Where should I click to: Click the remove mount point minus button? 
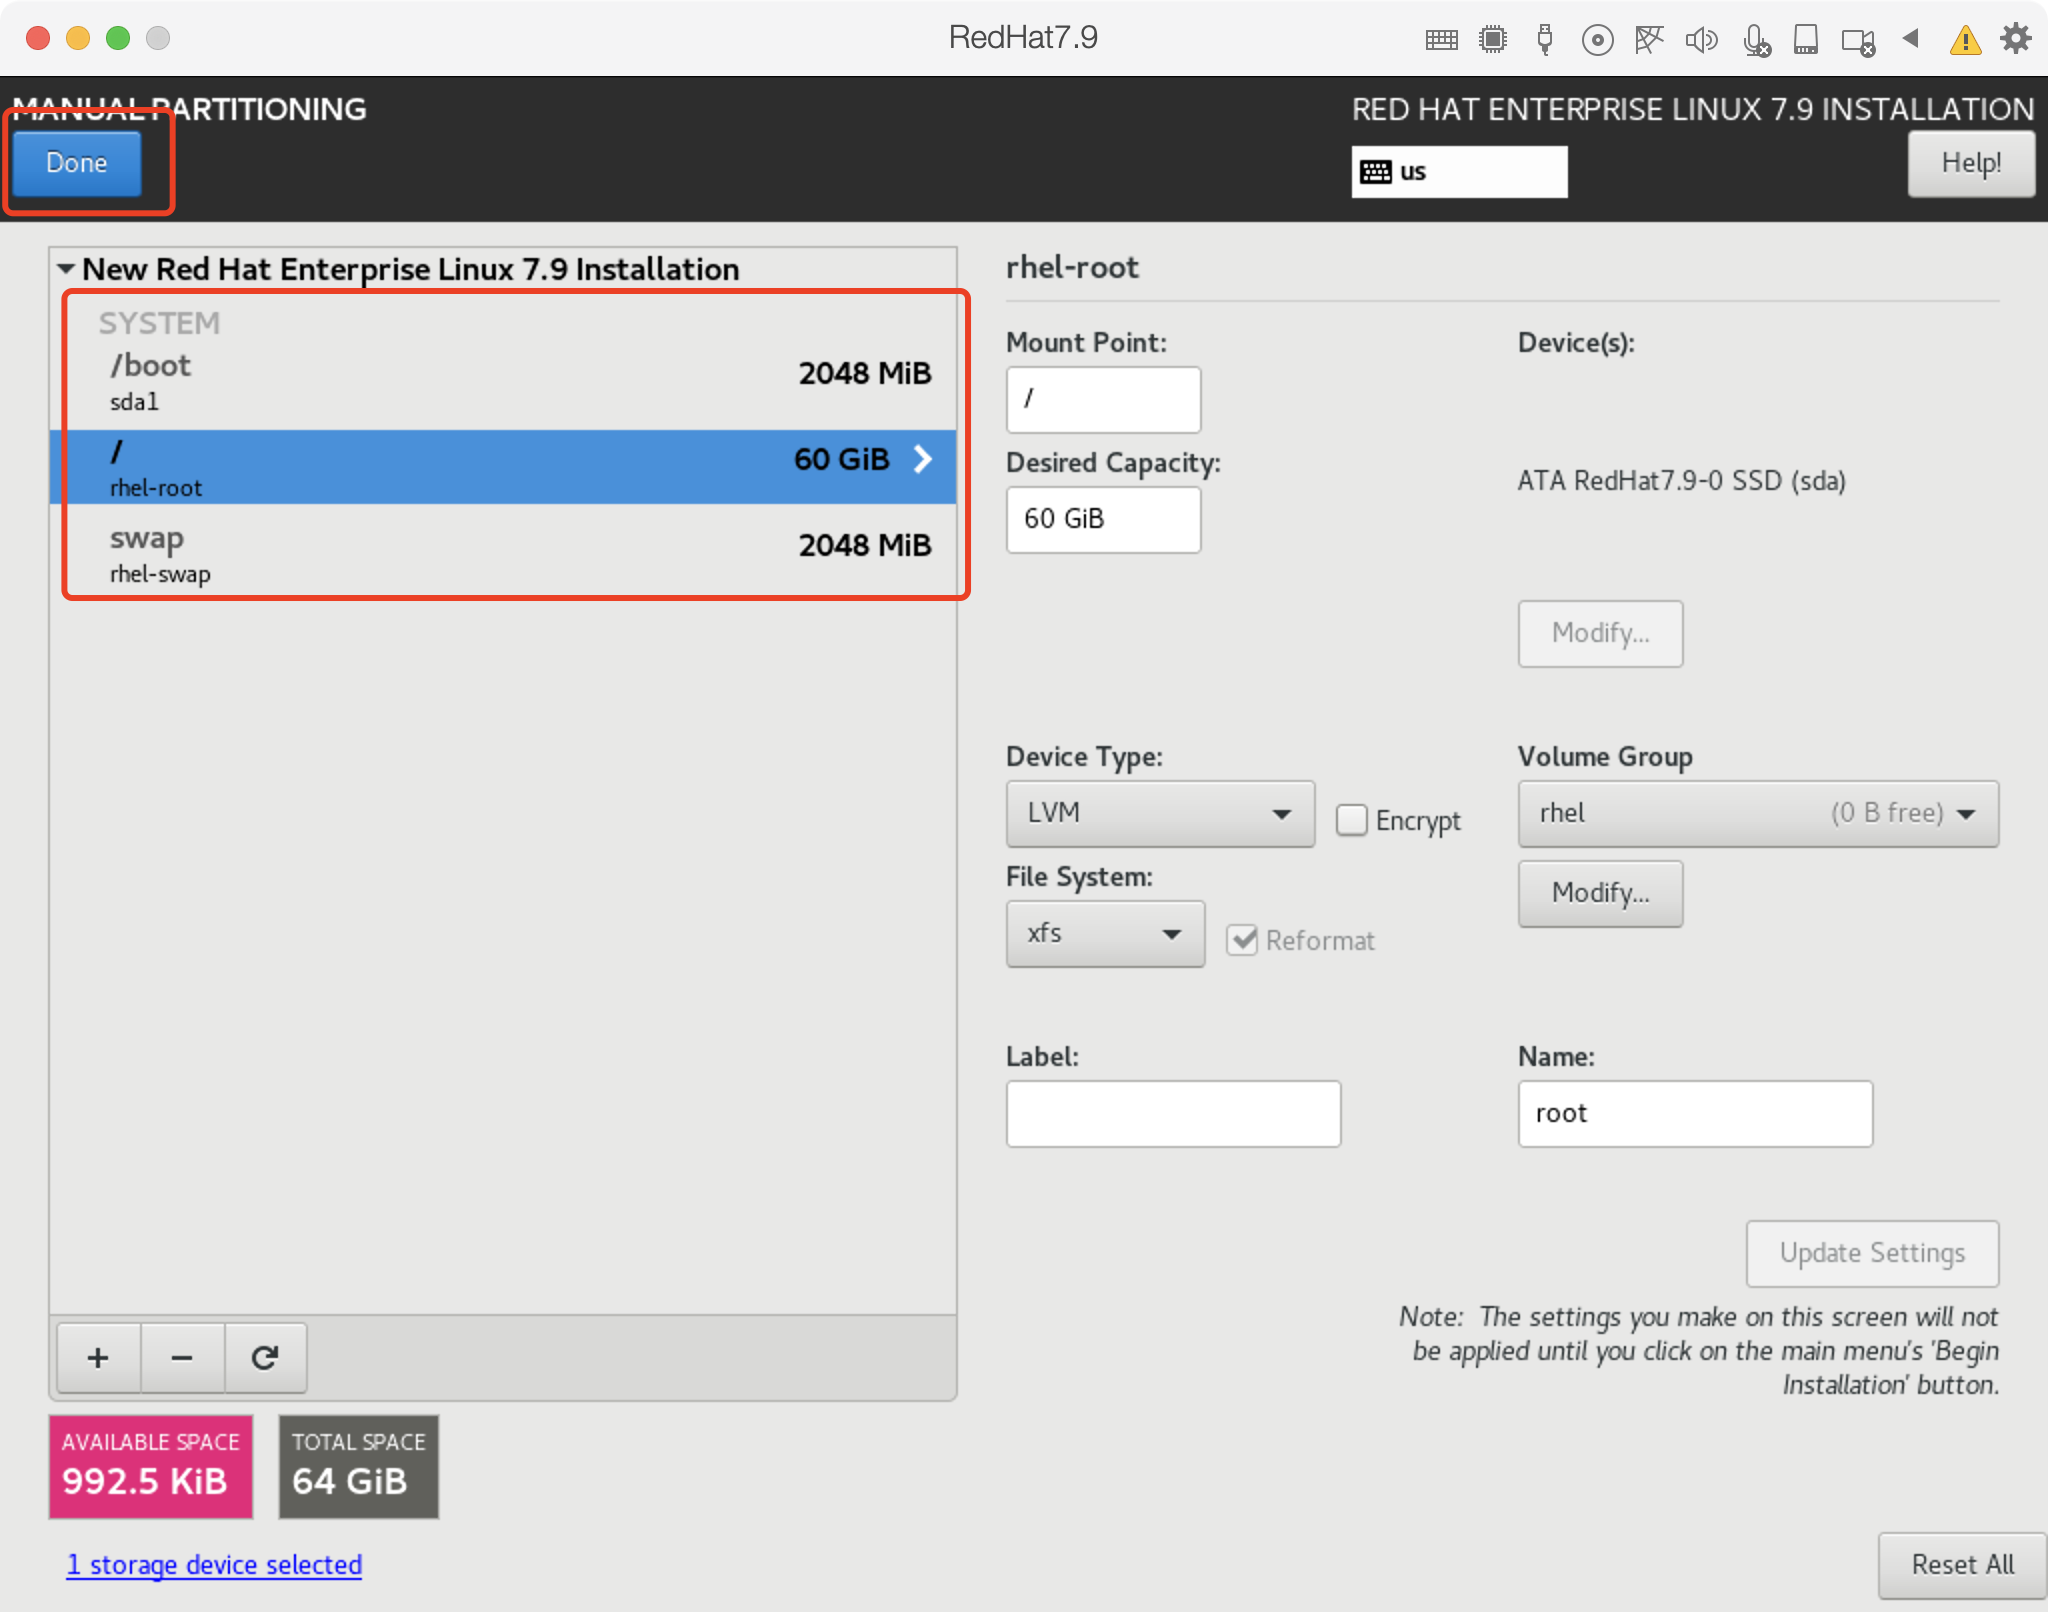point(182,1357)
